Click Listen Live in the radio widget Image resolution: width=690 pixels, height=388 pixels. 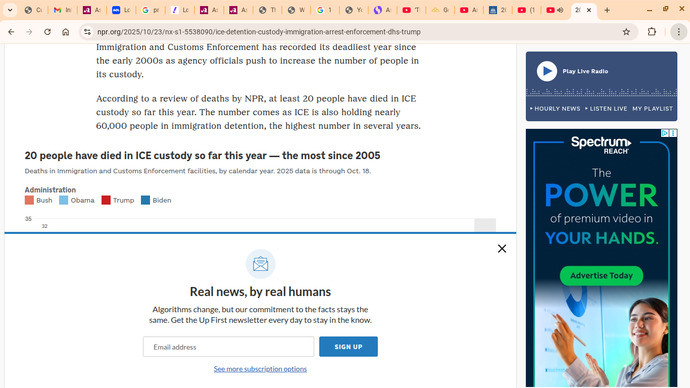coord(606,109)
